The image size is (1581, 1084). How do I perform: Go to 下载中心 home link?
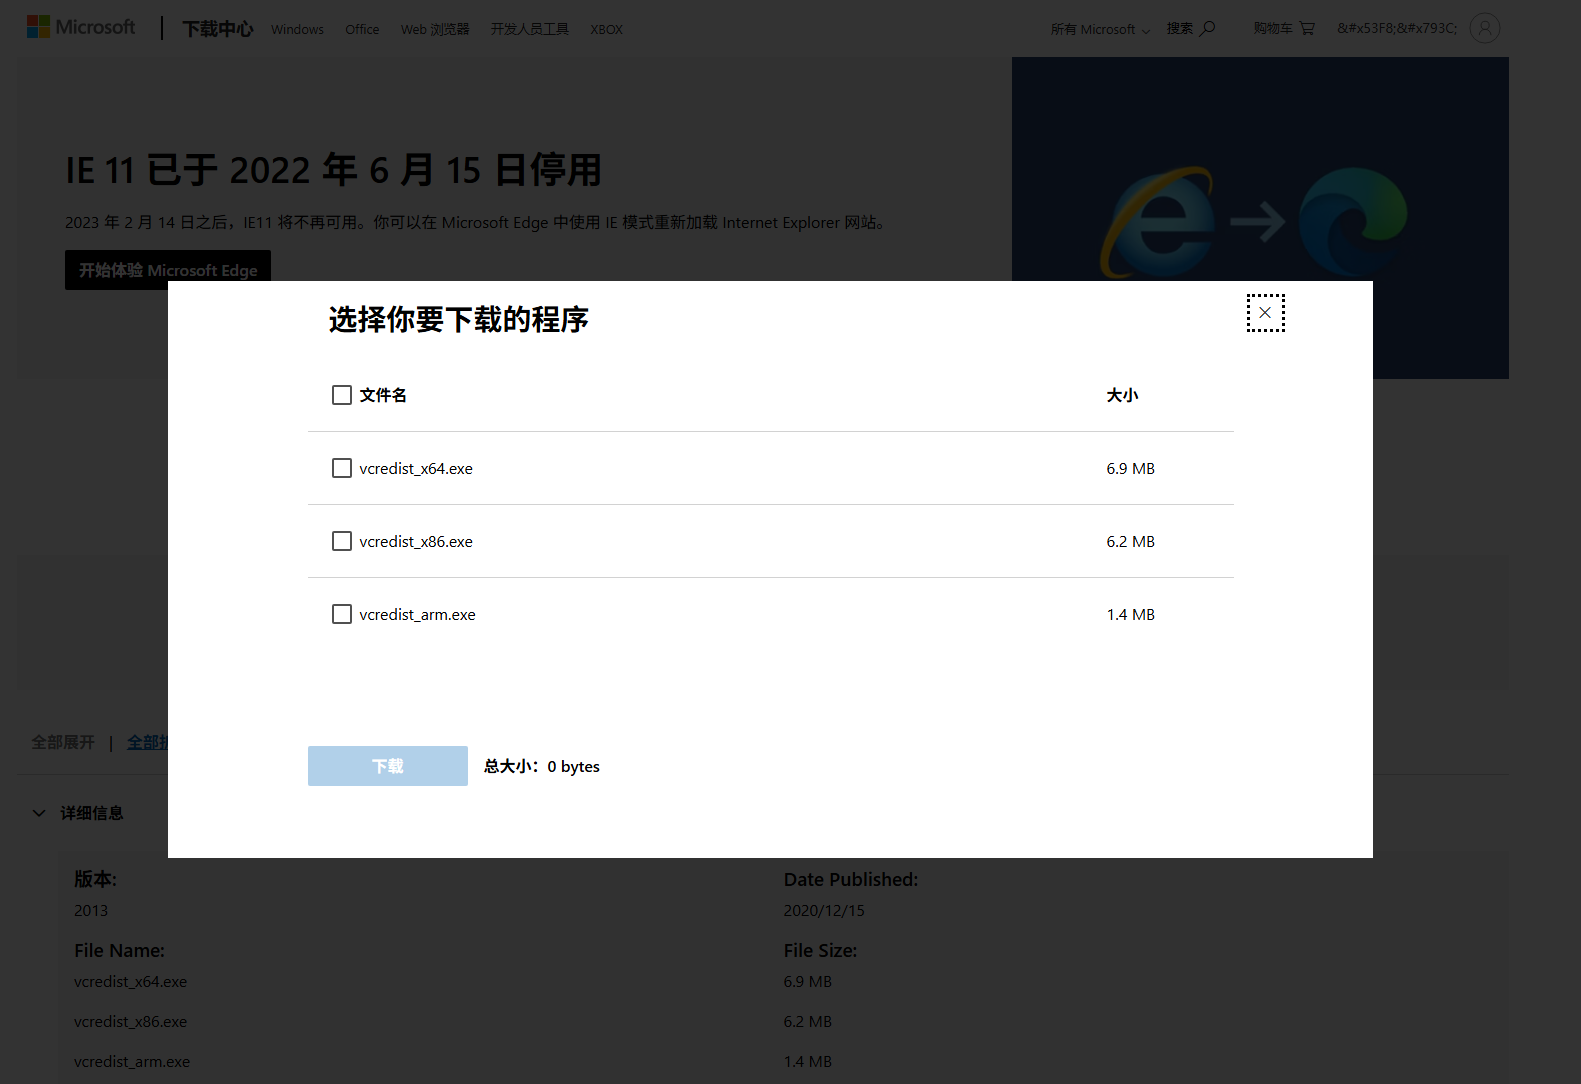tap(218, 29)
